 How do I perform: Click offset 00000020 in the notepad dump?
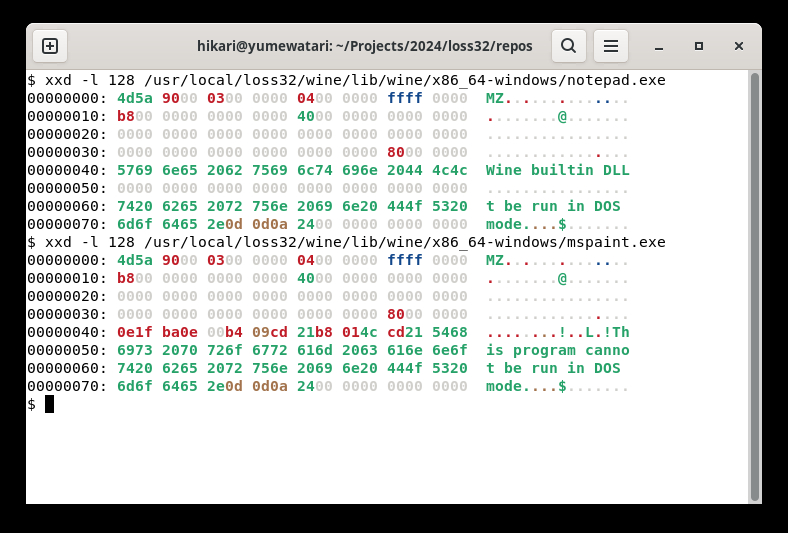click(x=66, y=134)
